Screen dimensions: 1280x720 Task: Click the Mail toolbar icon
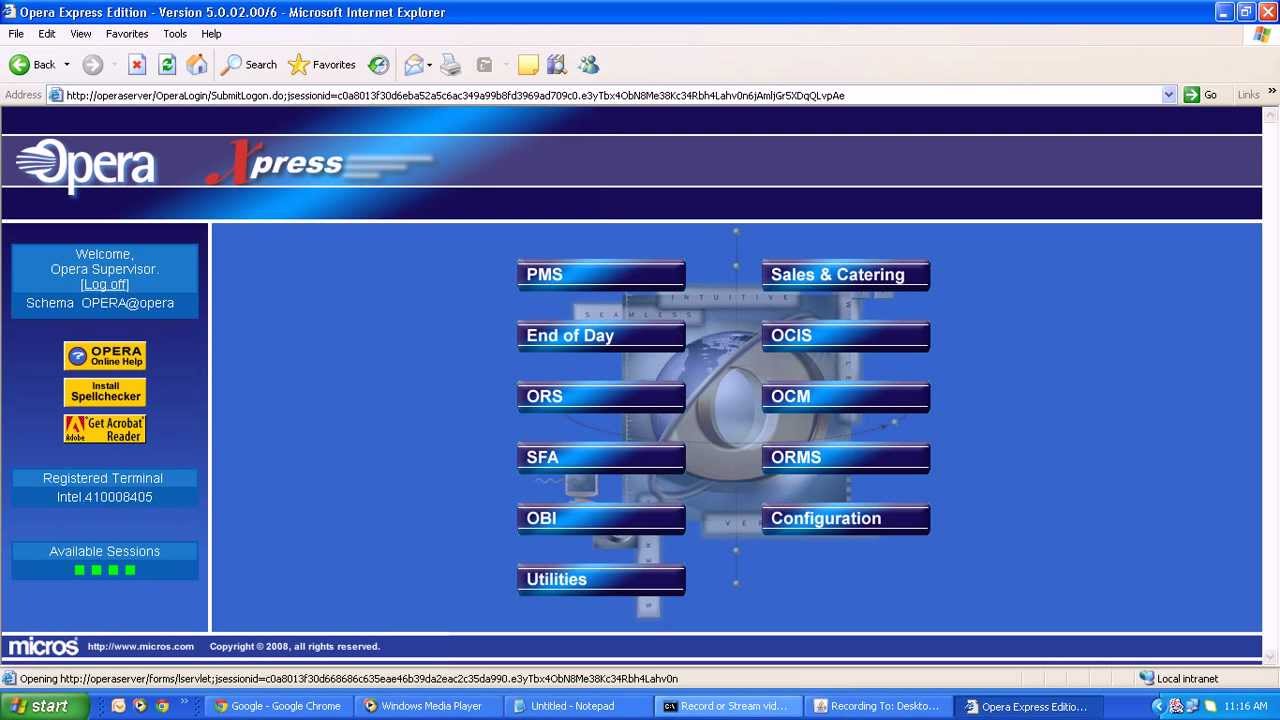414,65
